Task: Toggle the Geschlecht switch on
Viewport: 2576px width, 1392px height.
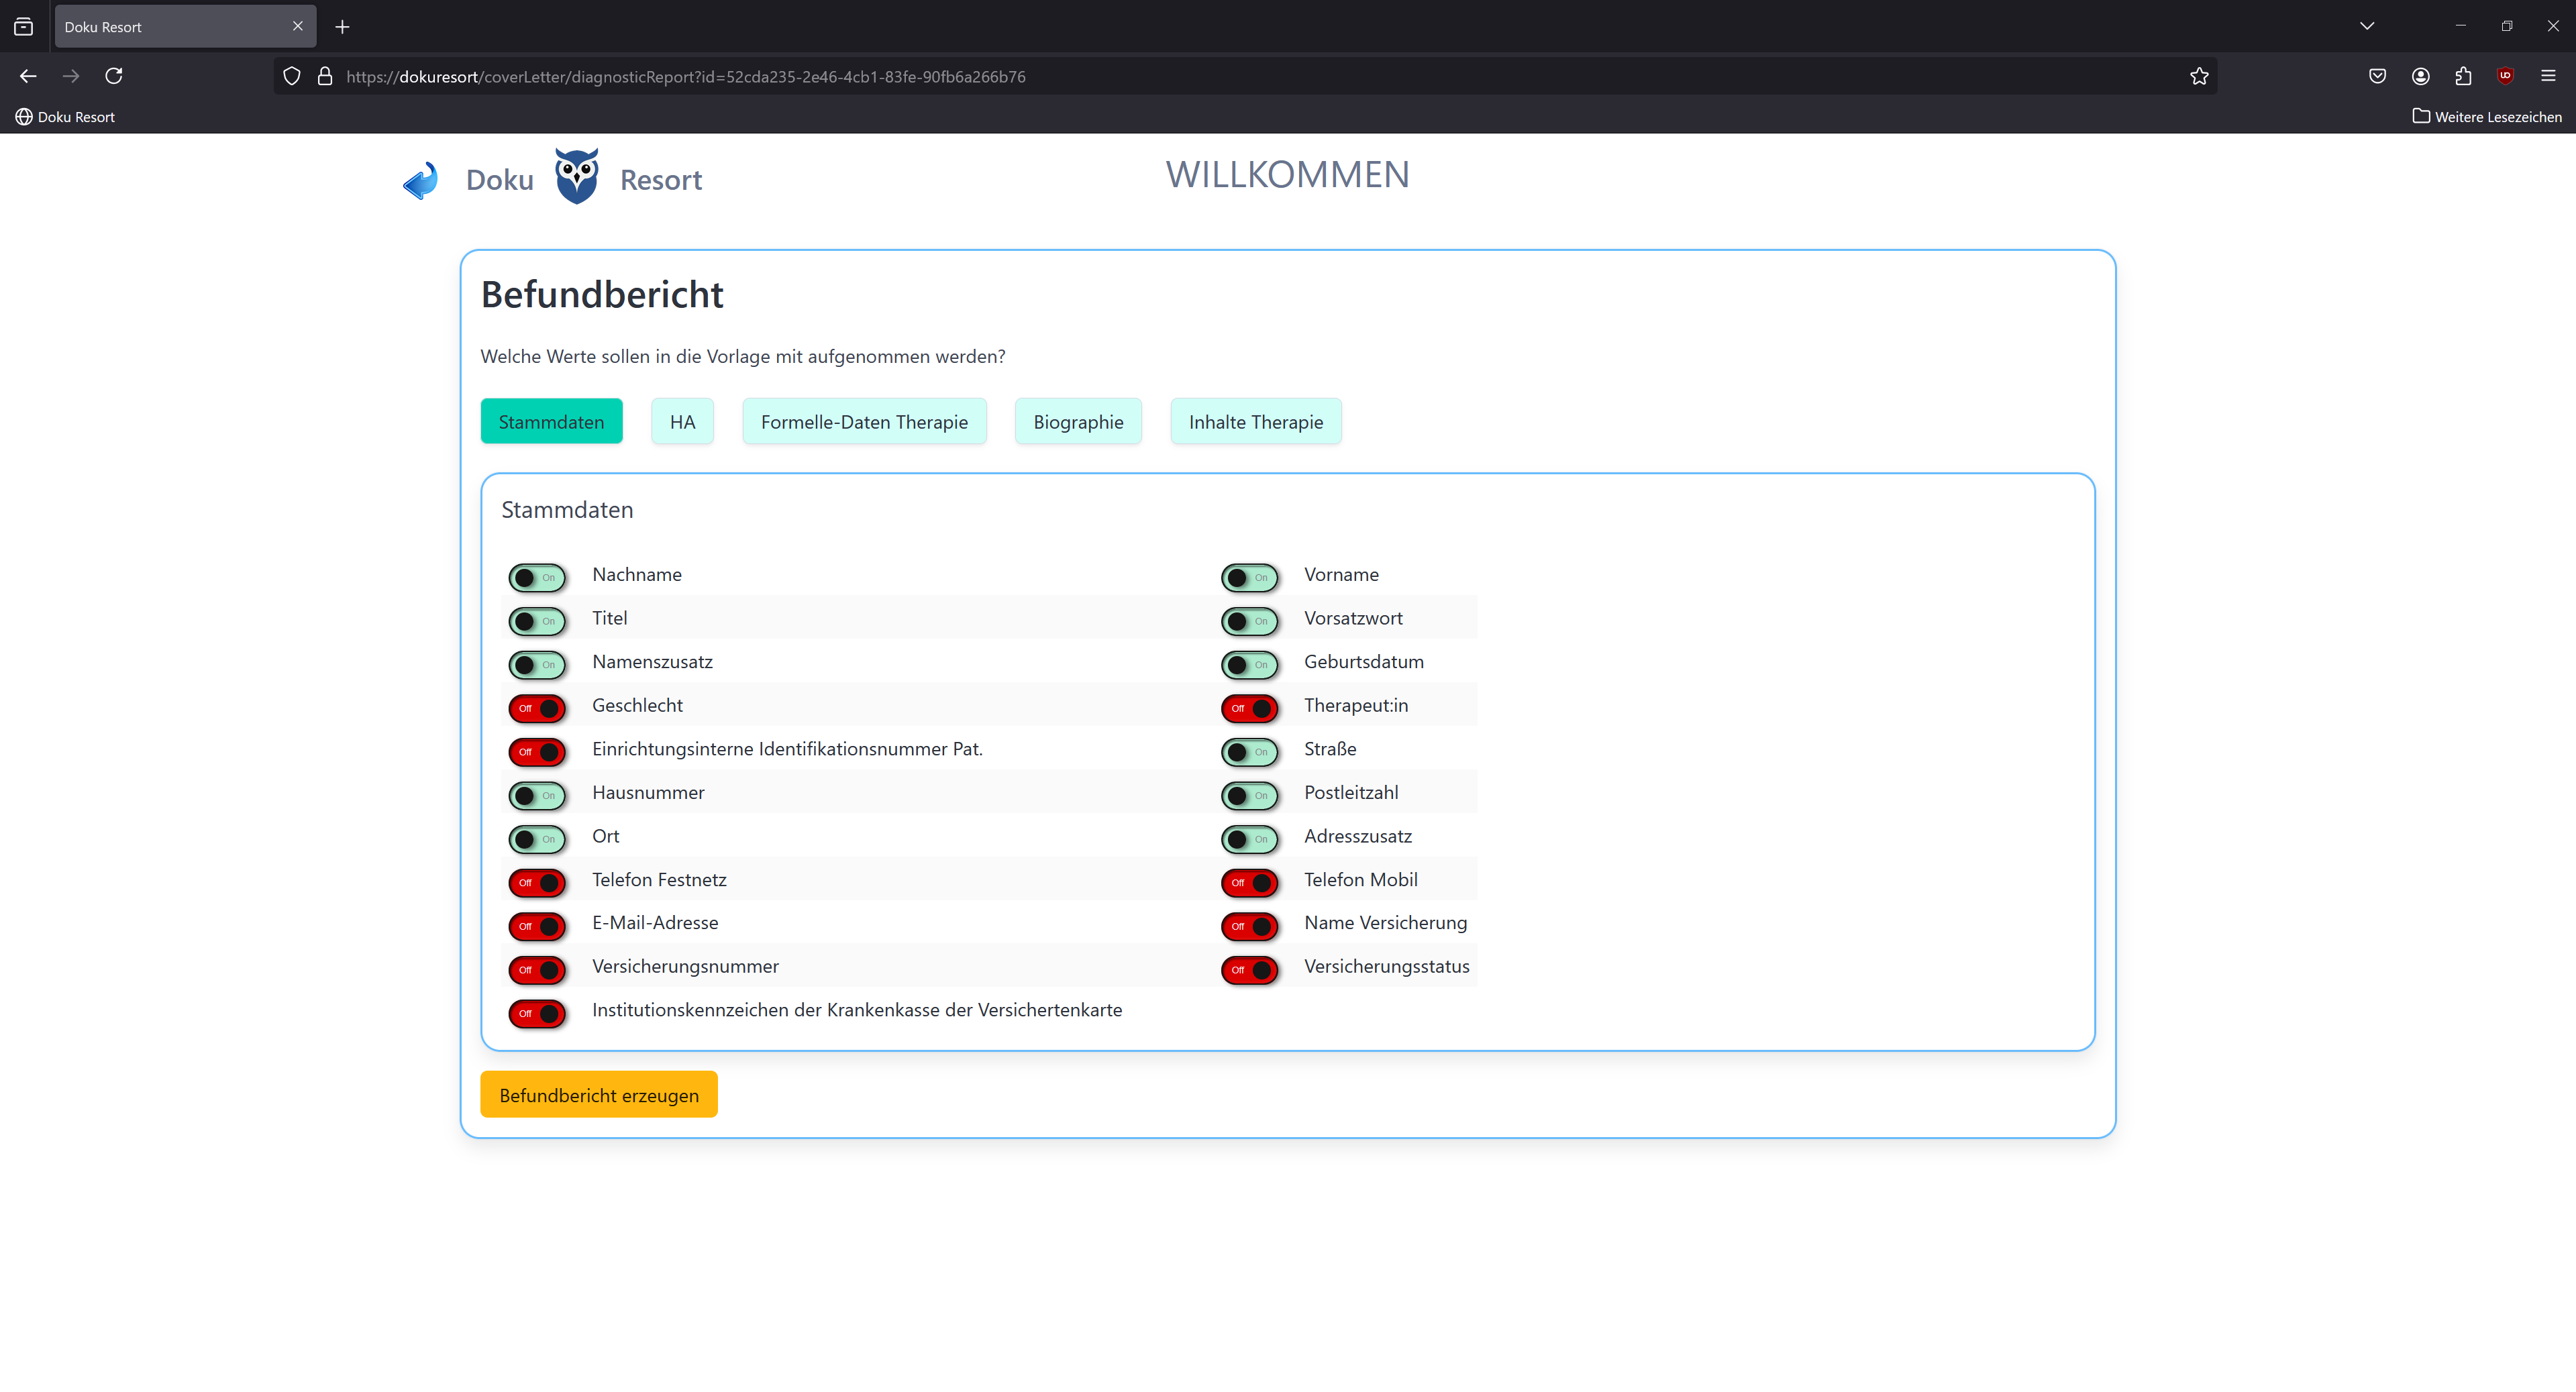Action: [537, 708]
